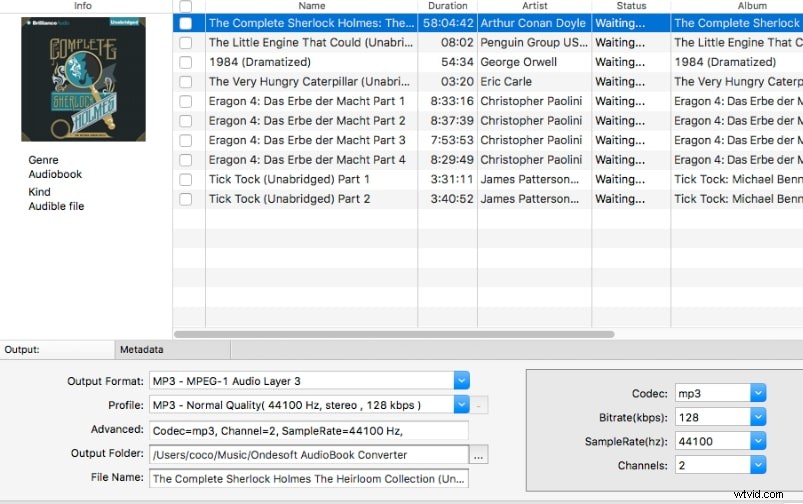The width and height of the screenshot is (803, 504).
Task: Select Eragon 4: Das Erbe der Macht Part 3
Action: (x=307, y=140)
